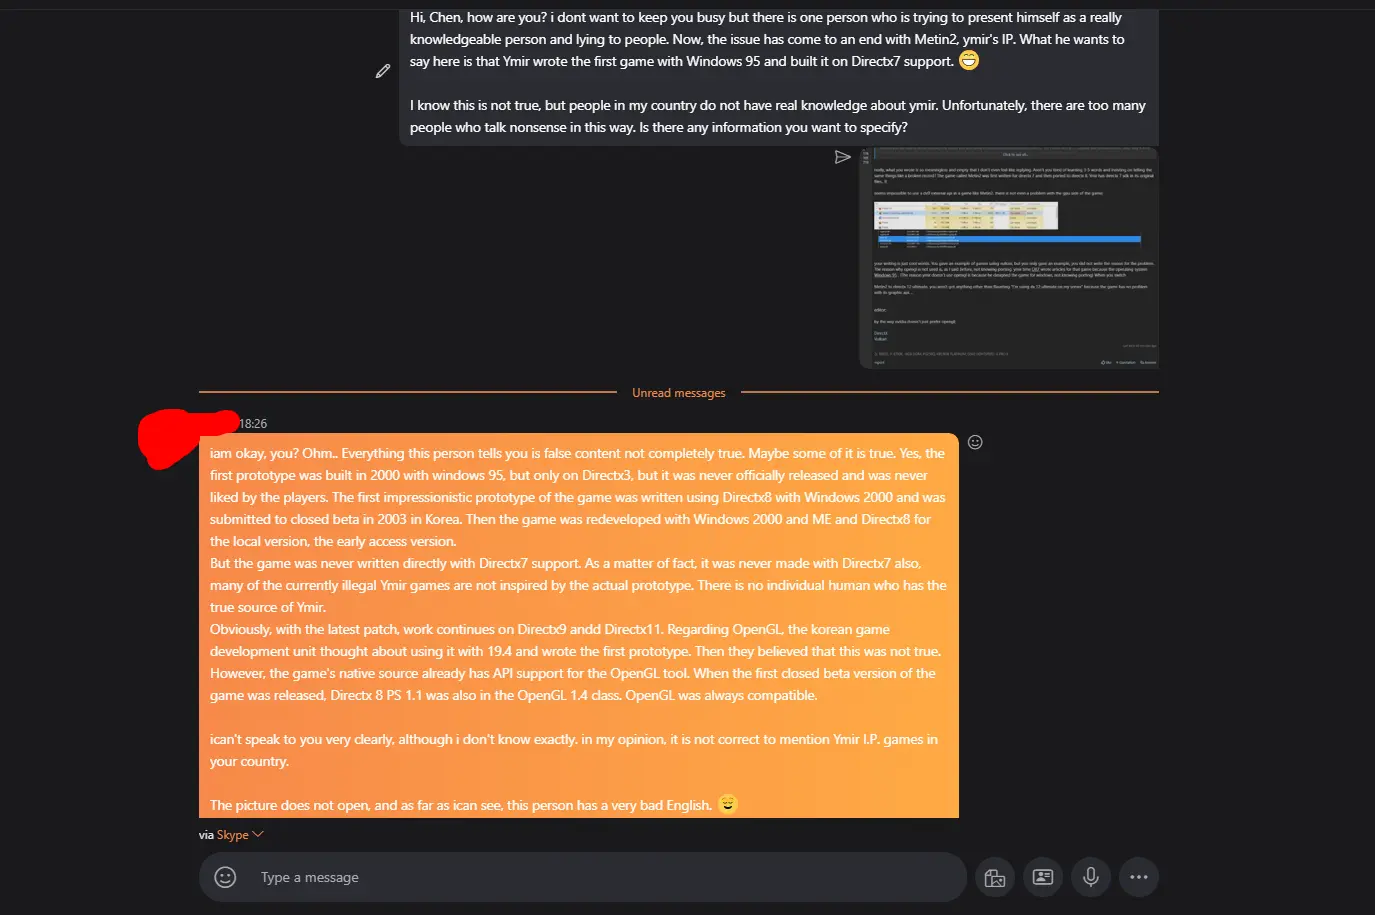
Task: Click the 'via' label above message box
Action: pos(206,835)
